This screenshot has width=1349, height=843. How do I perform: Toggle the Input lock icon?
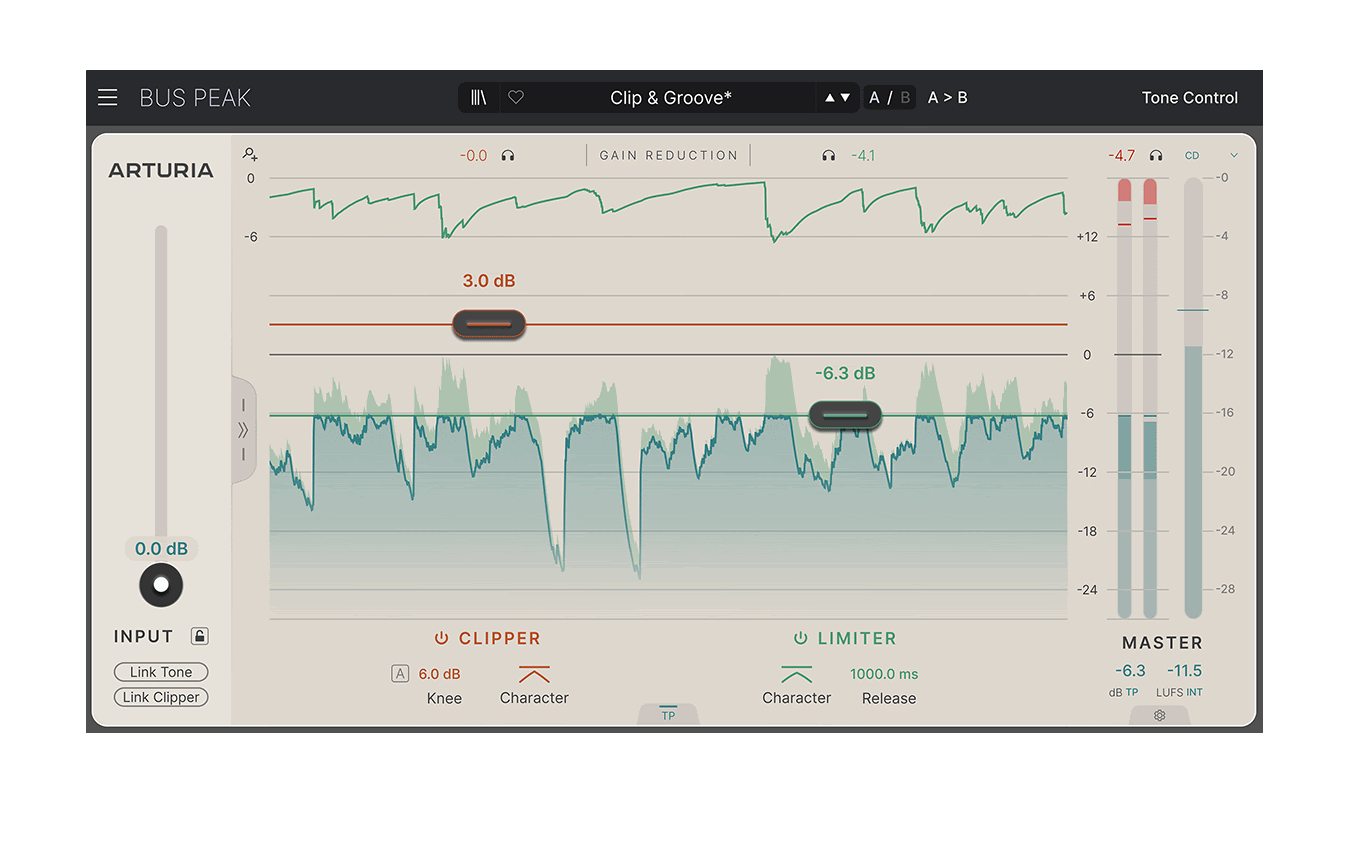[x=200, y=636]
